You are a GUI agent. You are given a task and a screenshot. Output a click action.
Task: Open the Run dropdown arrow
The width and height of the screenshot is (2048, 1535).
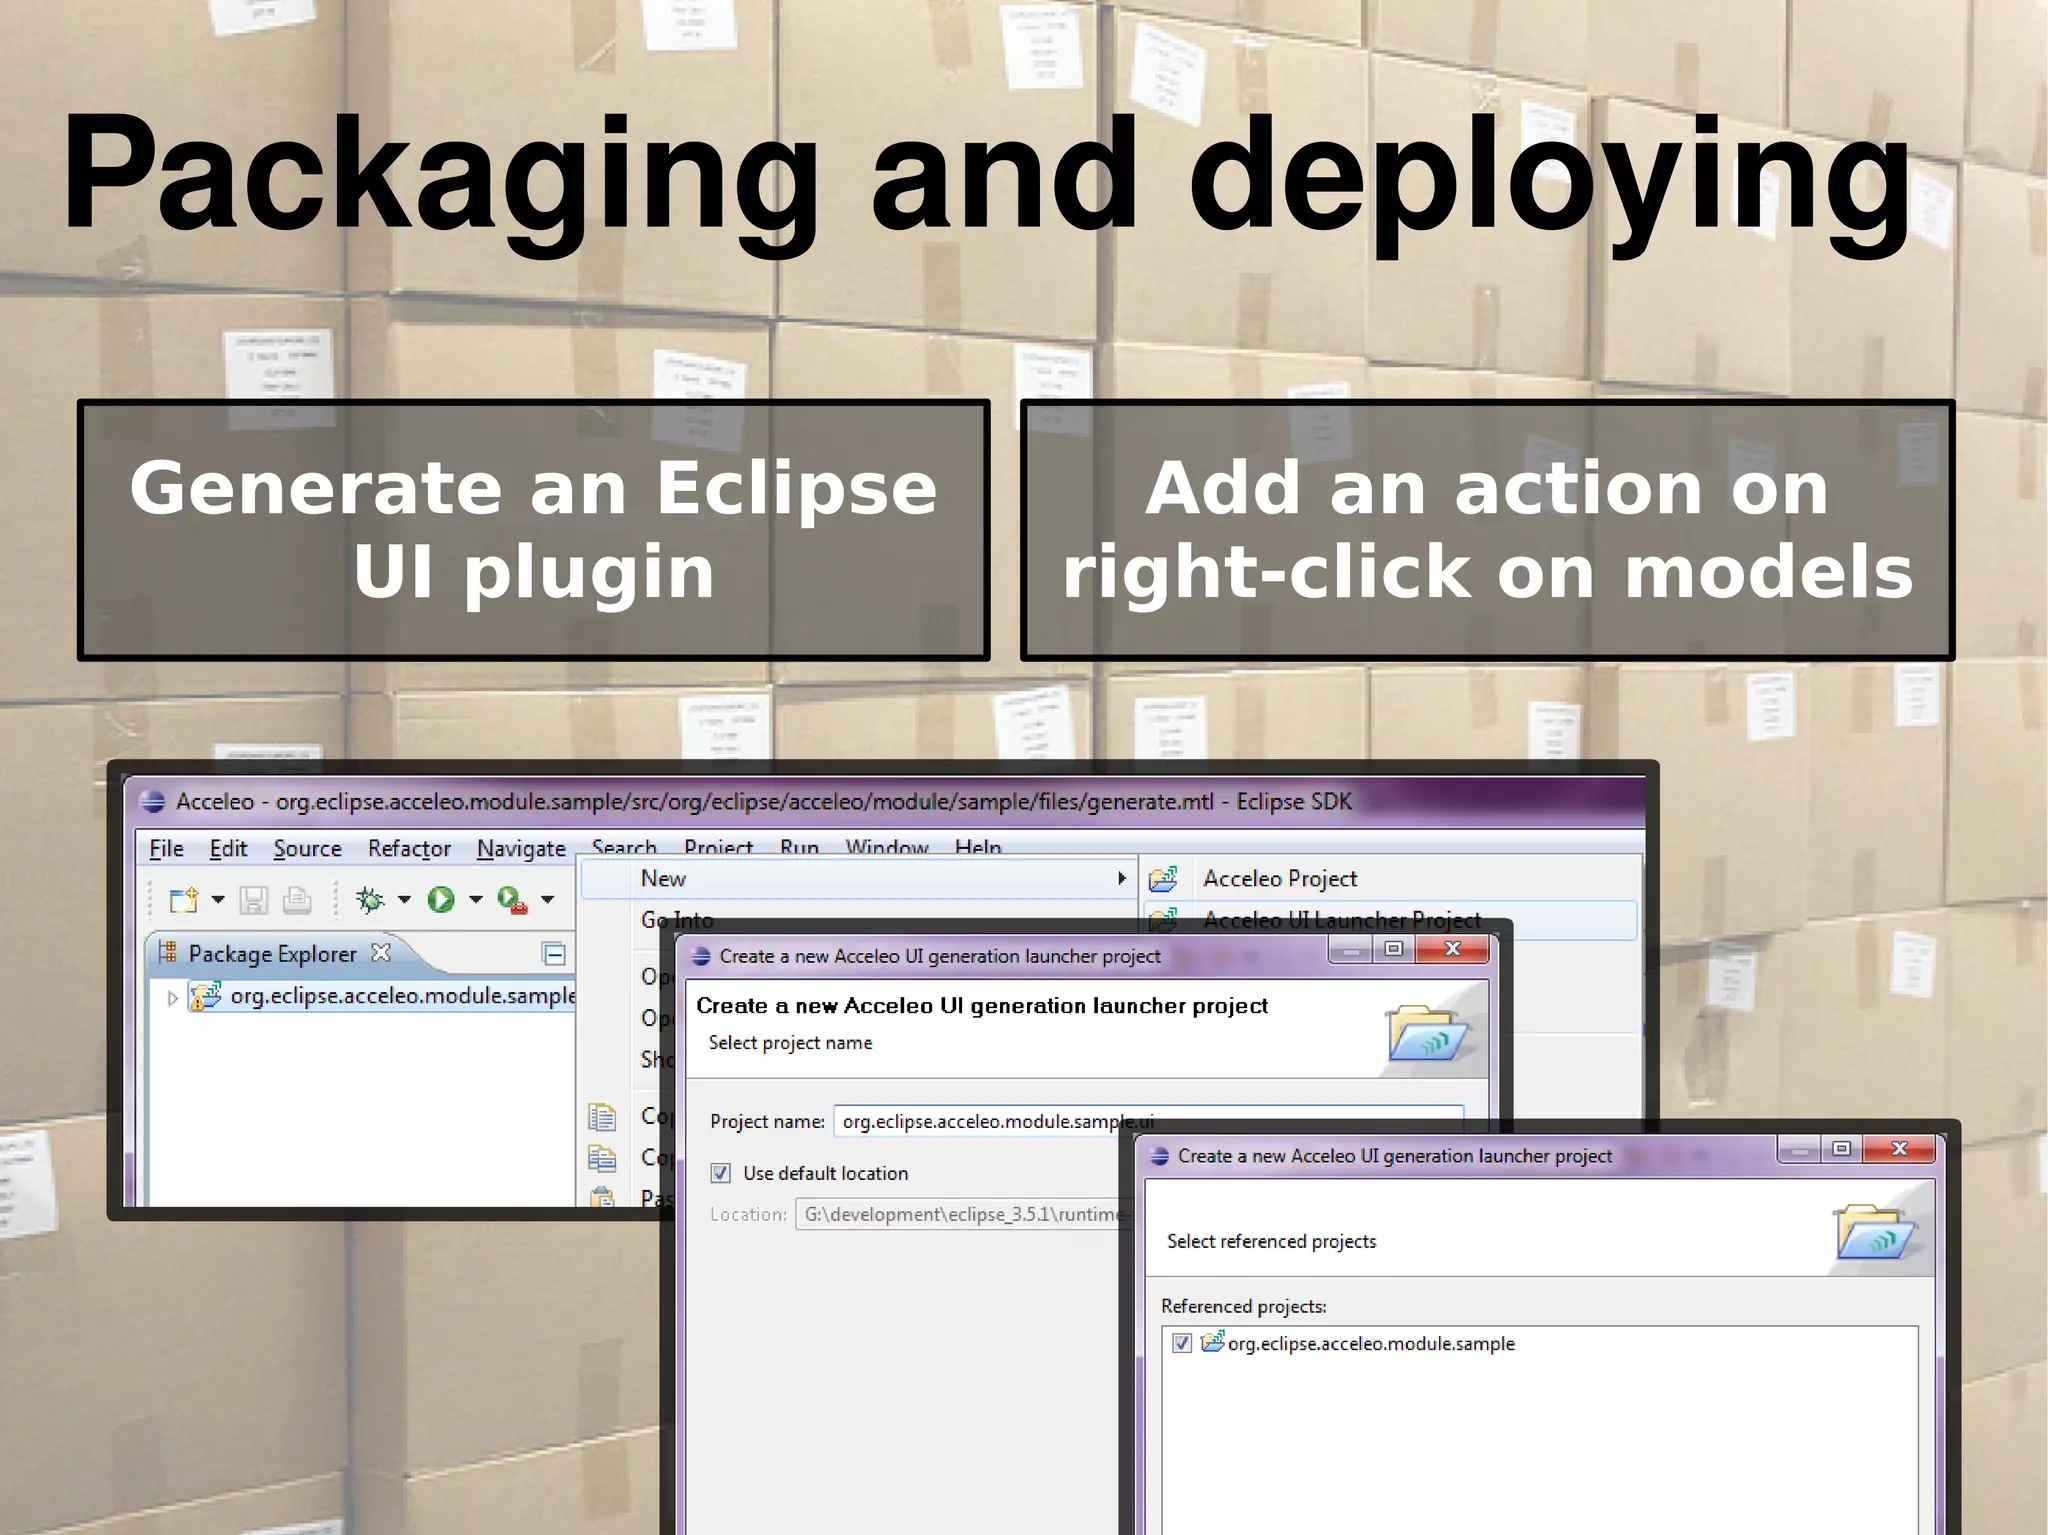[476, 900]
